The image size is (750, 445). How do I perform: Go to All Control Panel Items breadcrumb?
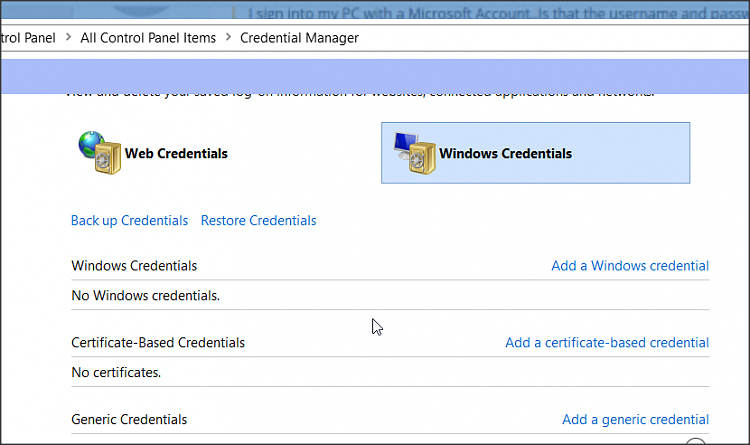(148, 38)
